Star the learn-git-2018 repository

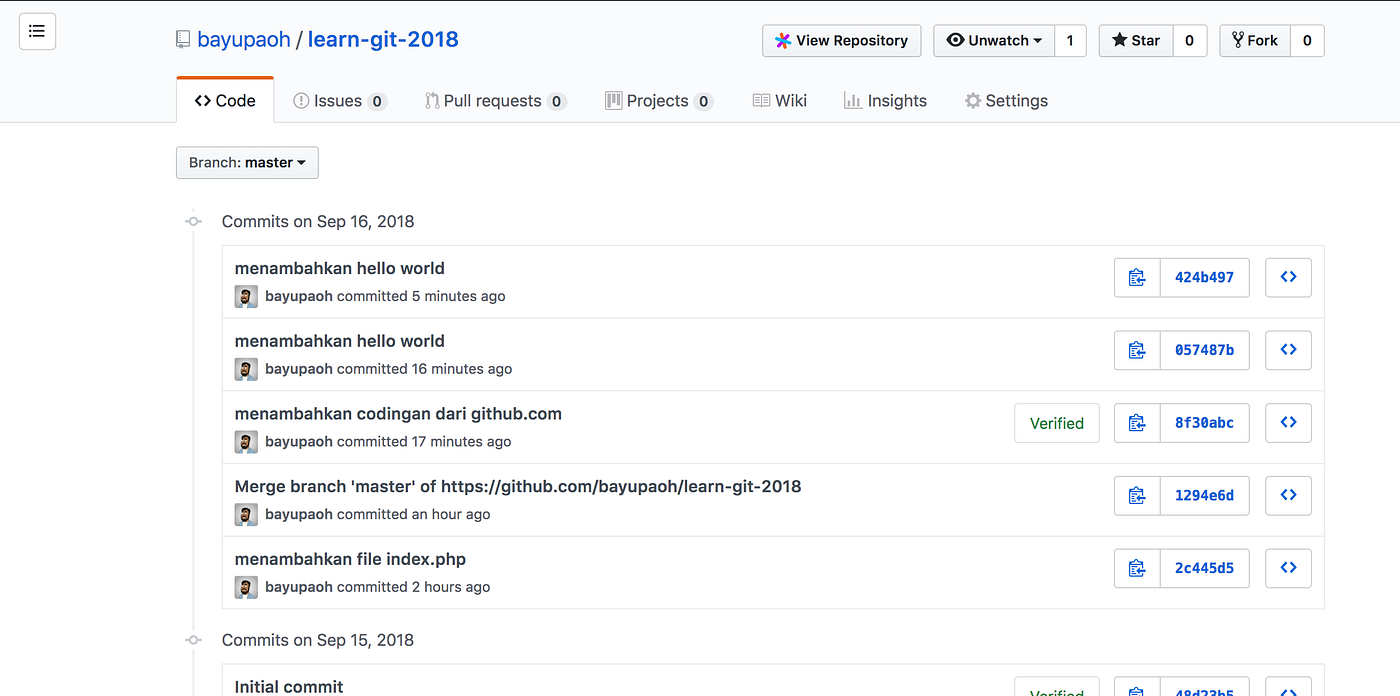point(1135,40)
